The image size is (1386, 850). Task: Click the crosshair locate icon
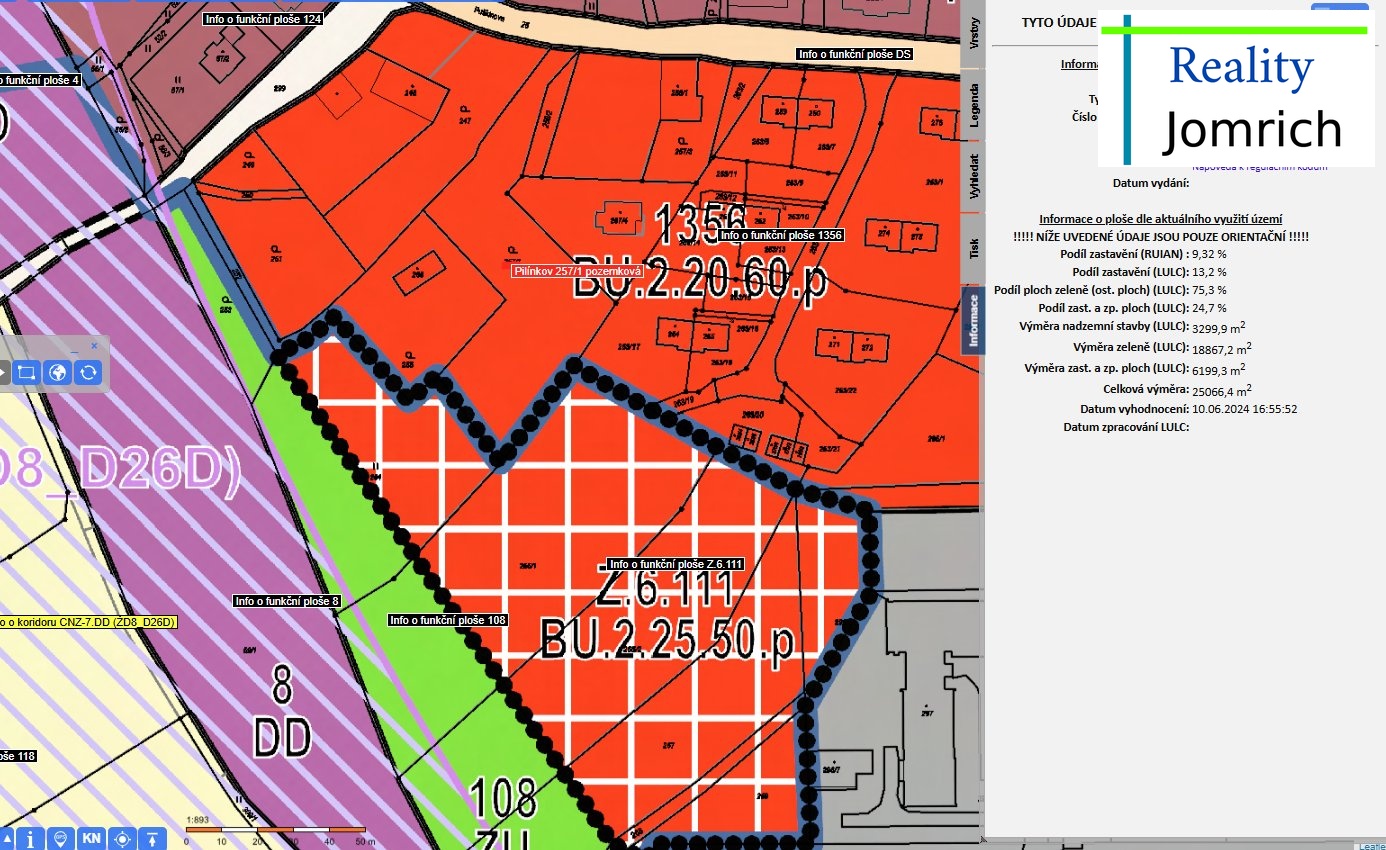[x=123, y=838]
